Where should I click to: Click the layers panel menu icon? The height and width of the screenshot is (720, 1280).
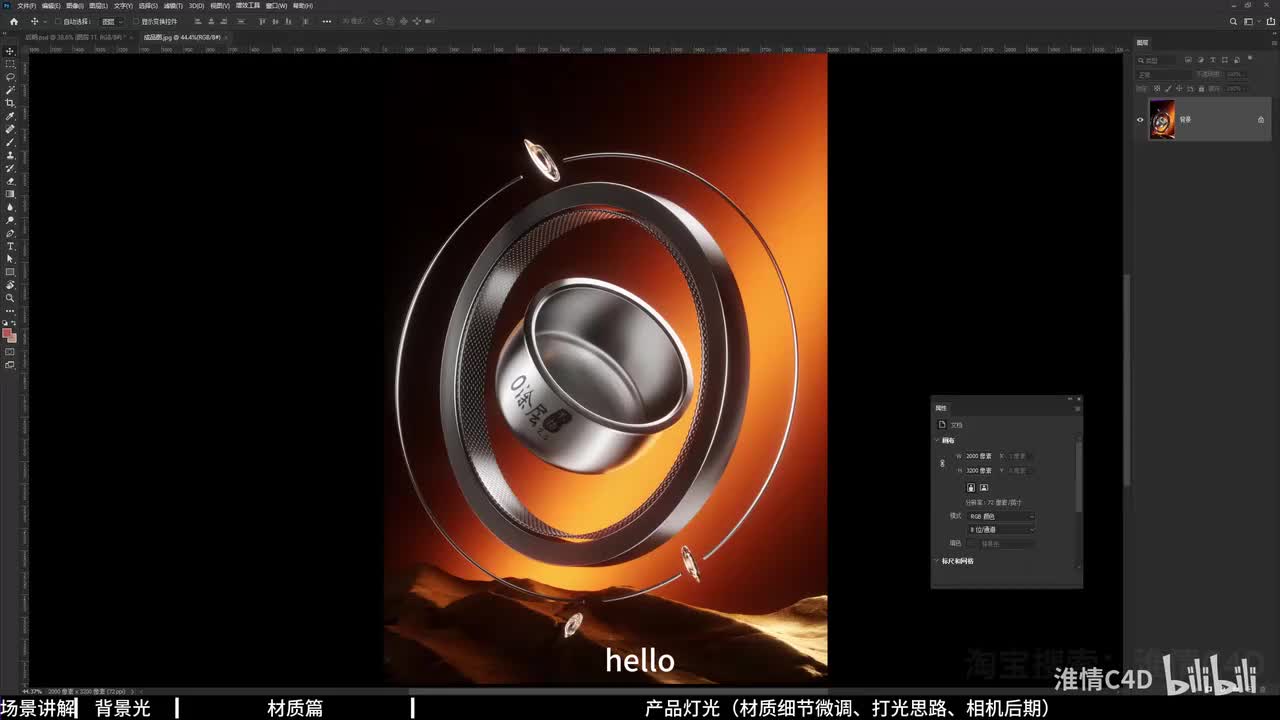(x=1272, y=43)
